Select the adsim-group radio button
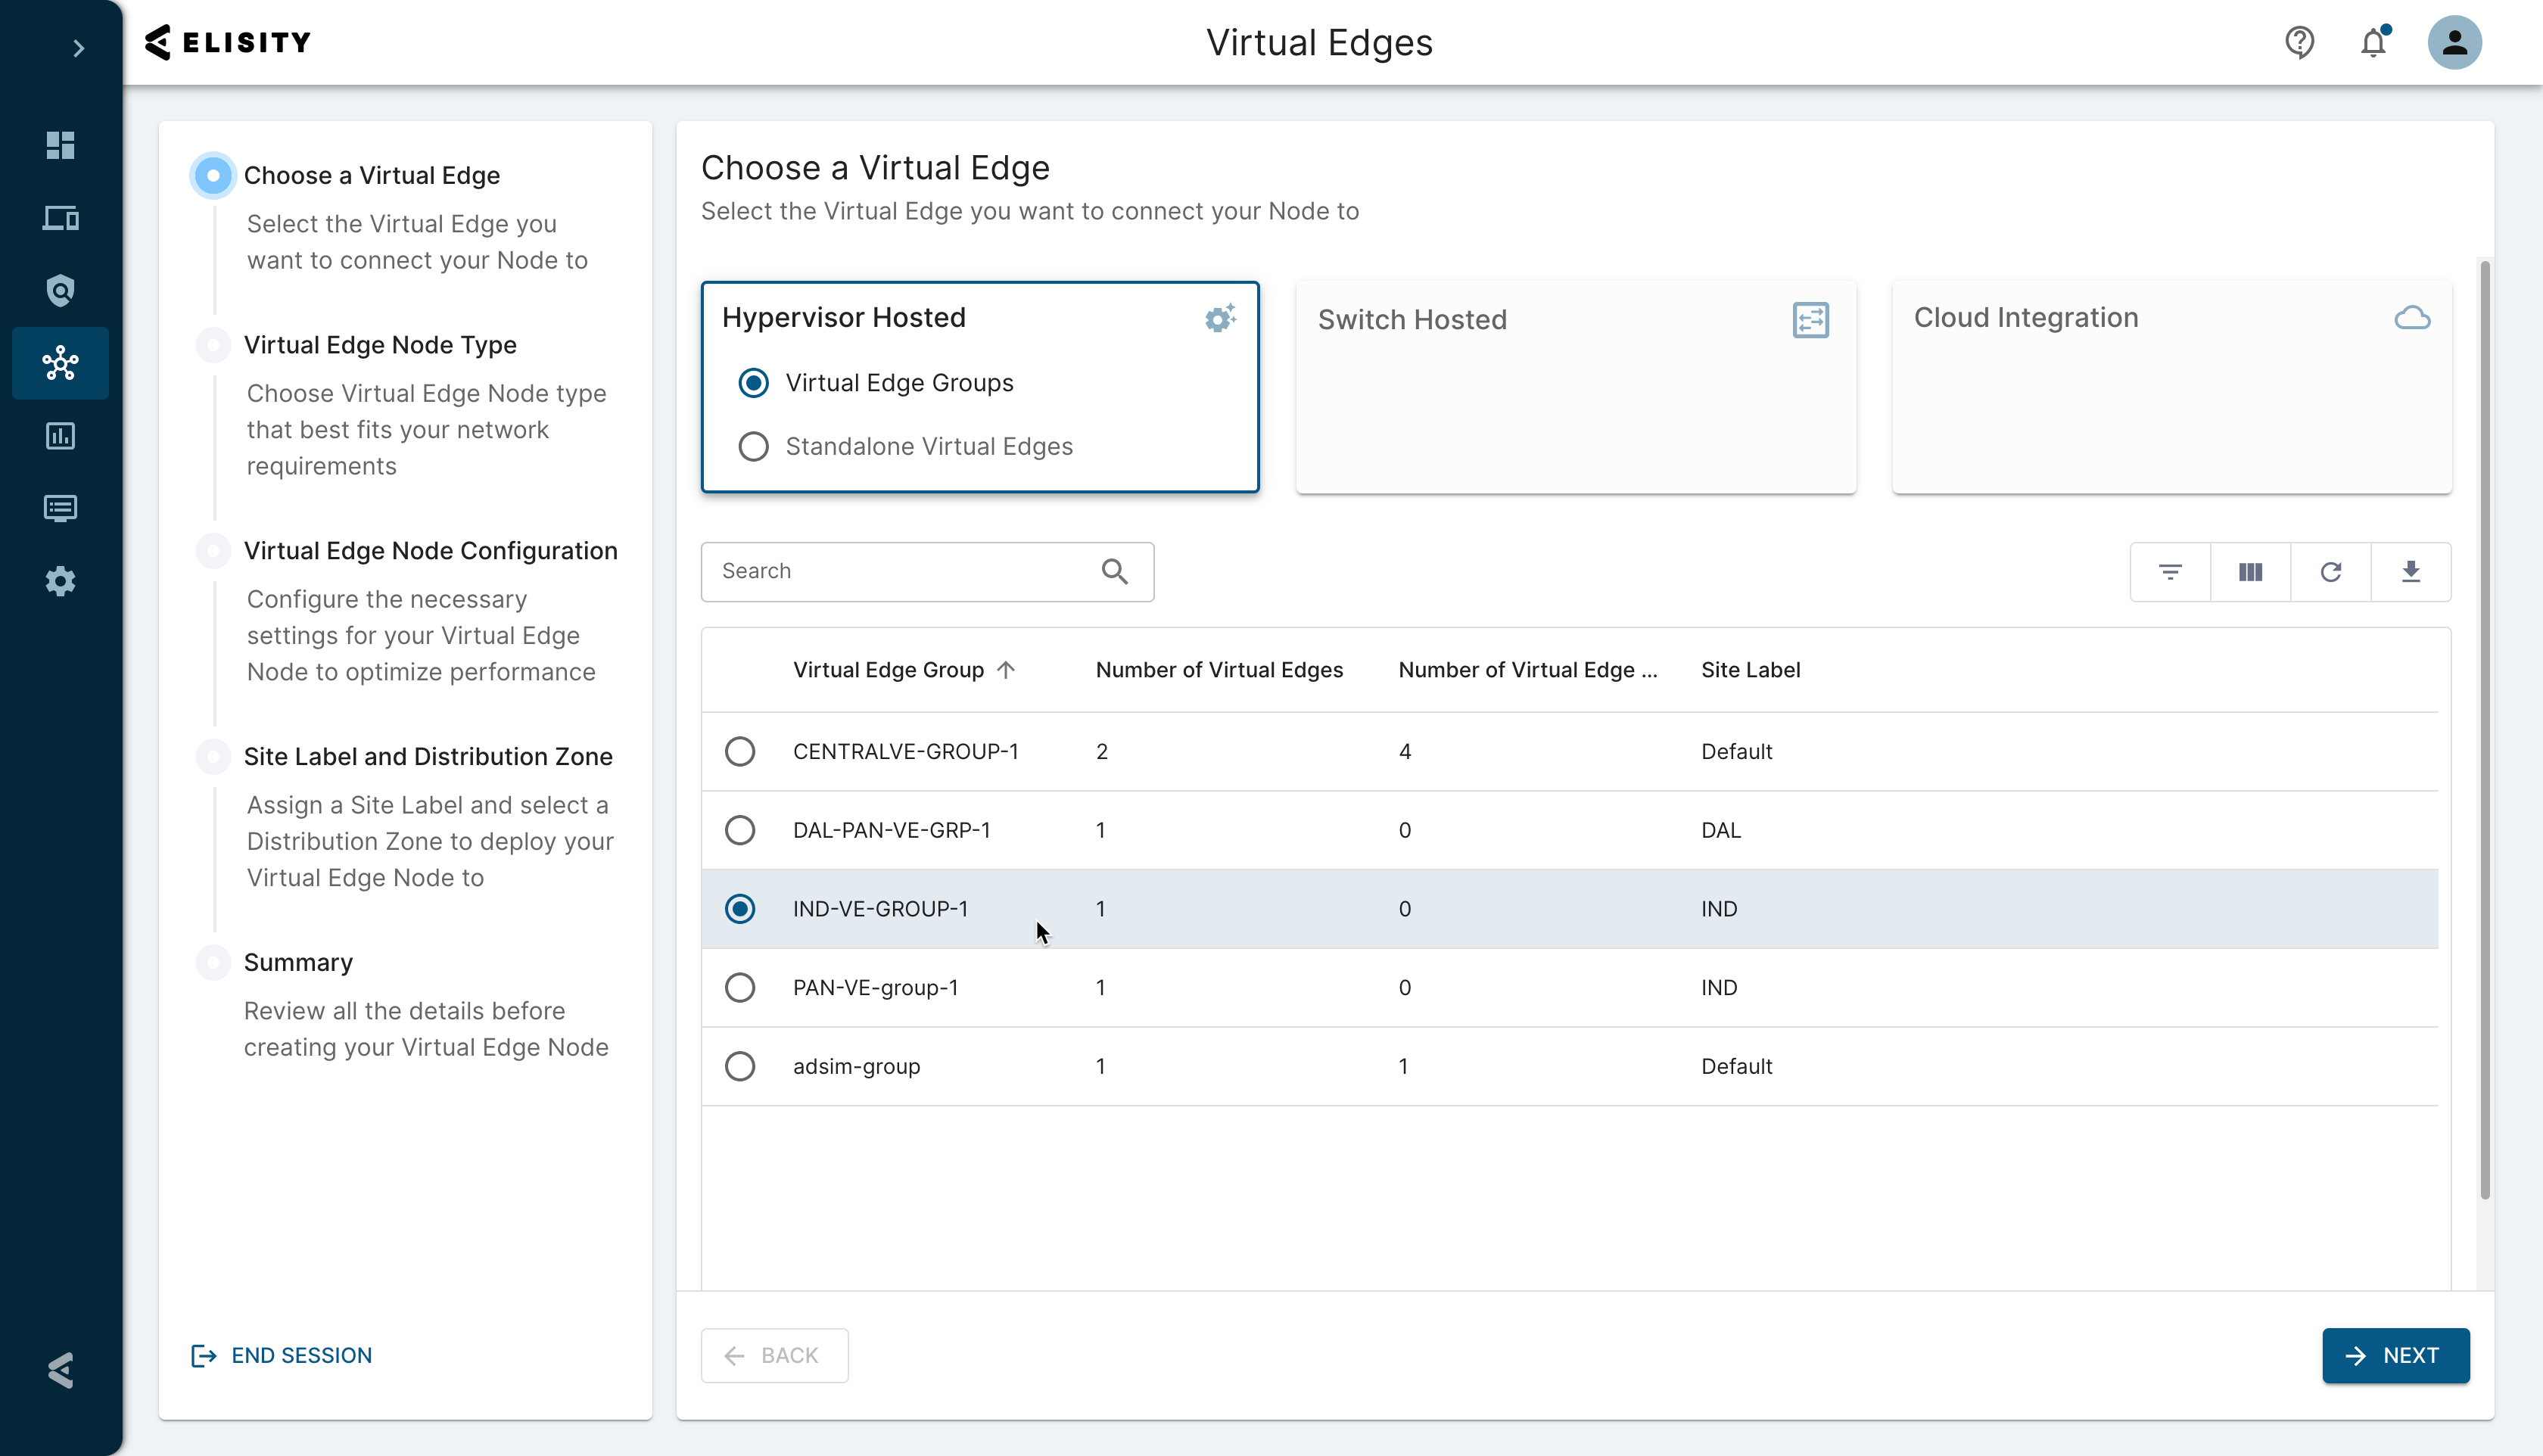2543x1456 pixels. click(740, 1066)
